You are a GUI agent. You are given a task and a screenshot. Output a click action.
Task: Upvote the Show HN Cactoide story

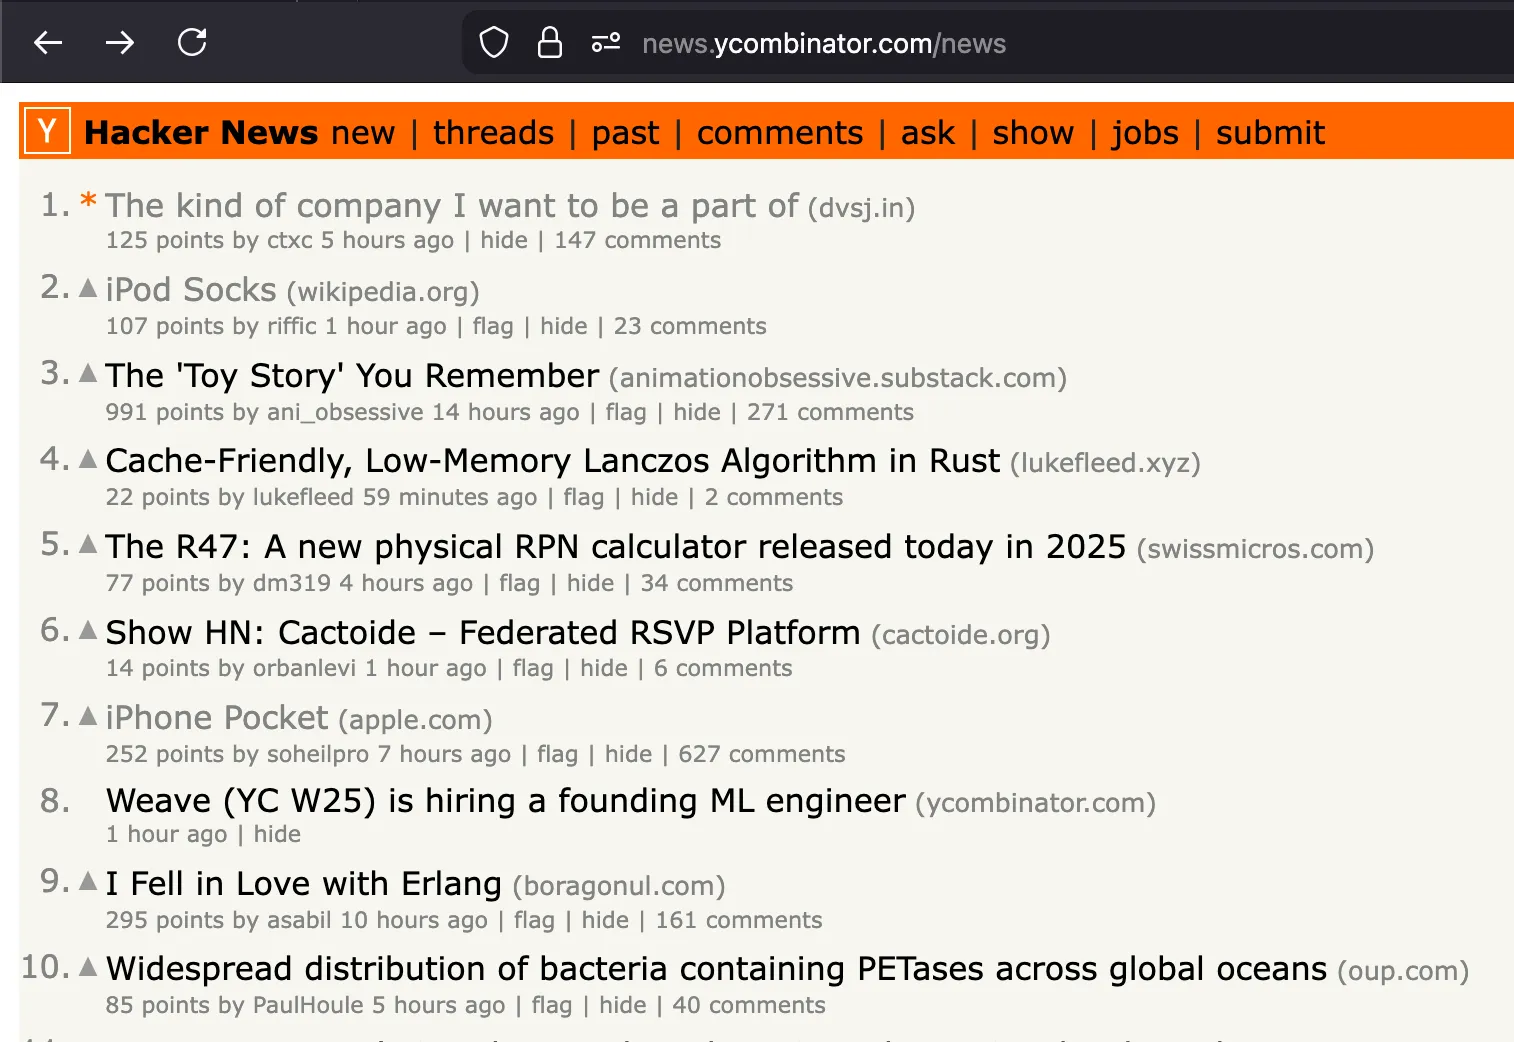88,630
